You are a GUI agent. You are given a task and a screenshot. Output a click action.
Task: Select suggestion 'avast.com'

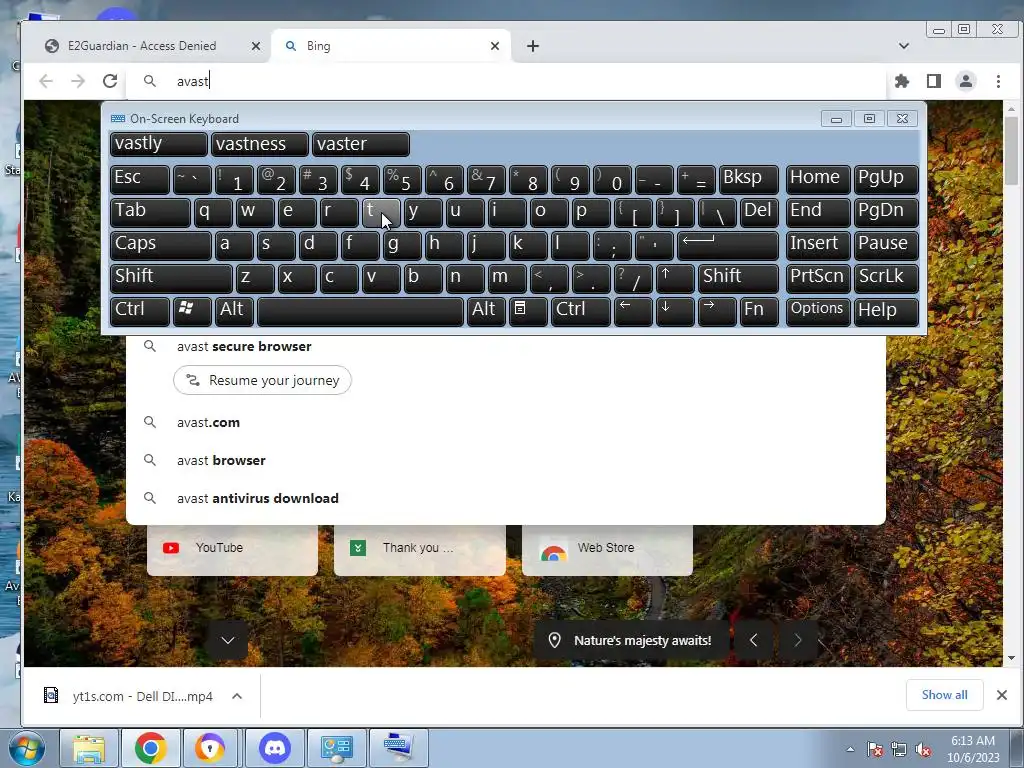tap(505, 423)
